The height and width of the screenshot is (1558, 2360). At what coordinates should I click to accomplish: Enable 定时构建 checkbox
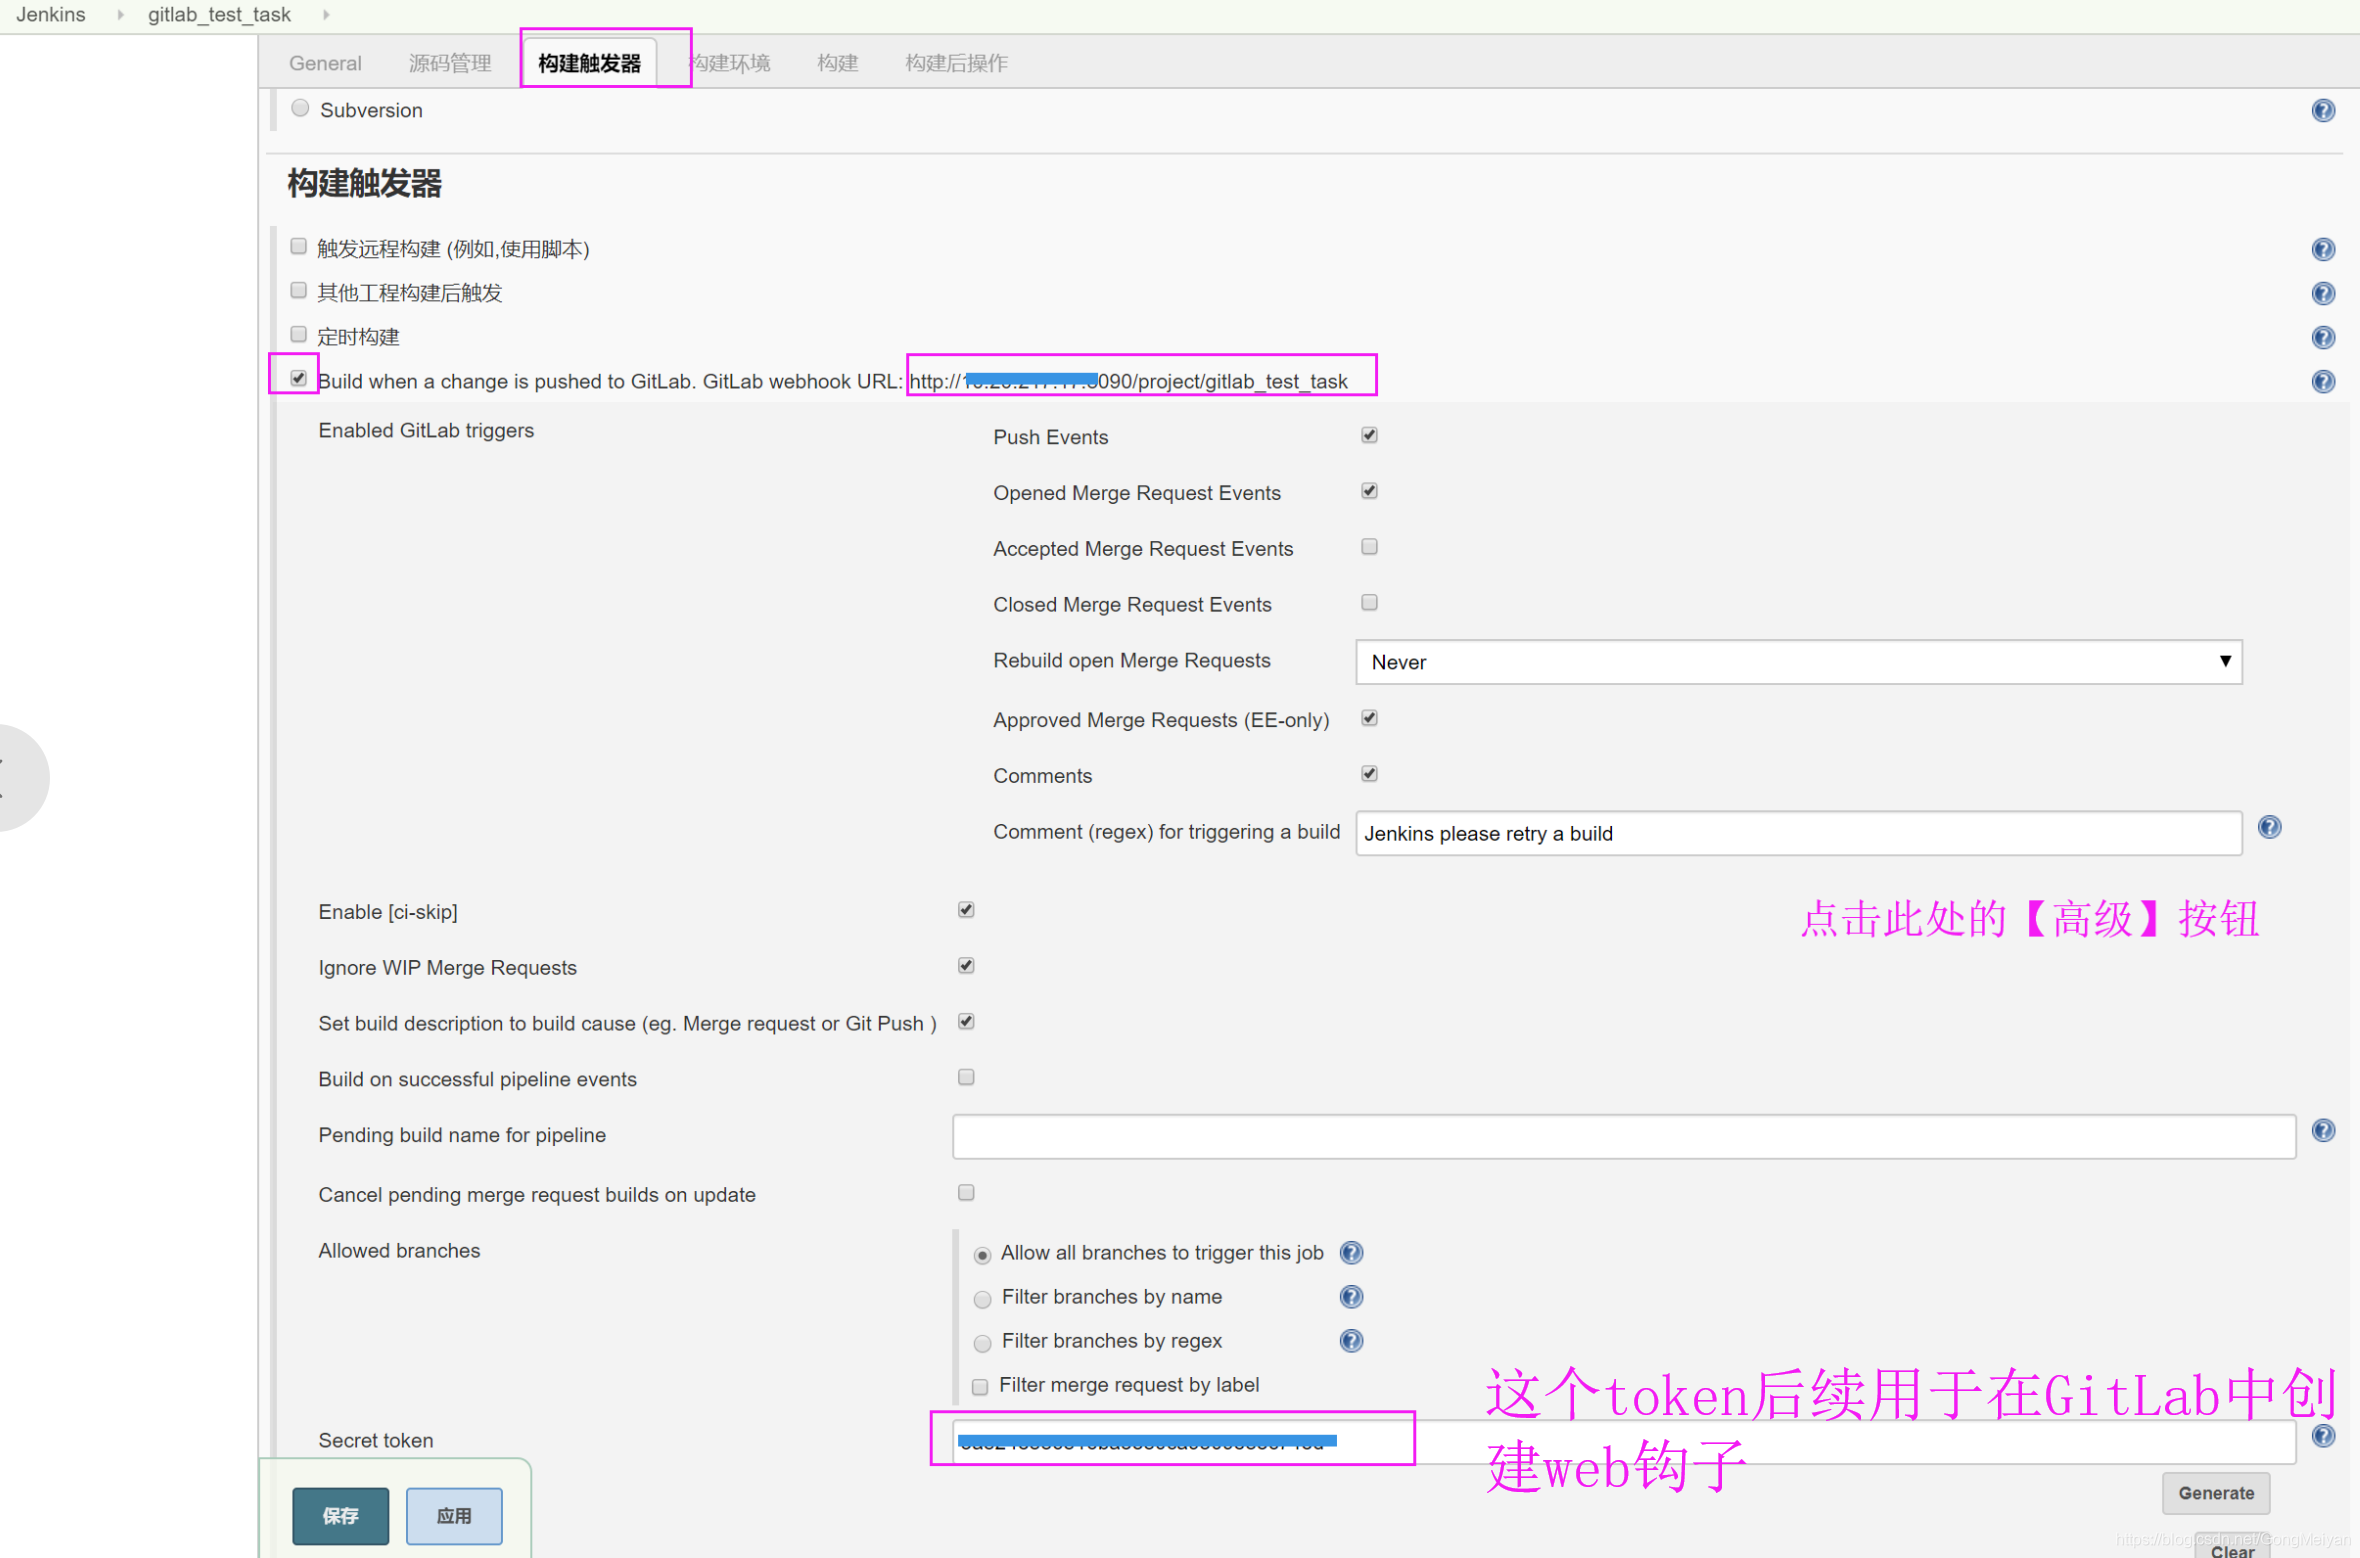coord(298,334)
